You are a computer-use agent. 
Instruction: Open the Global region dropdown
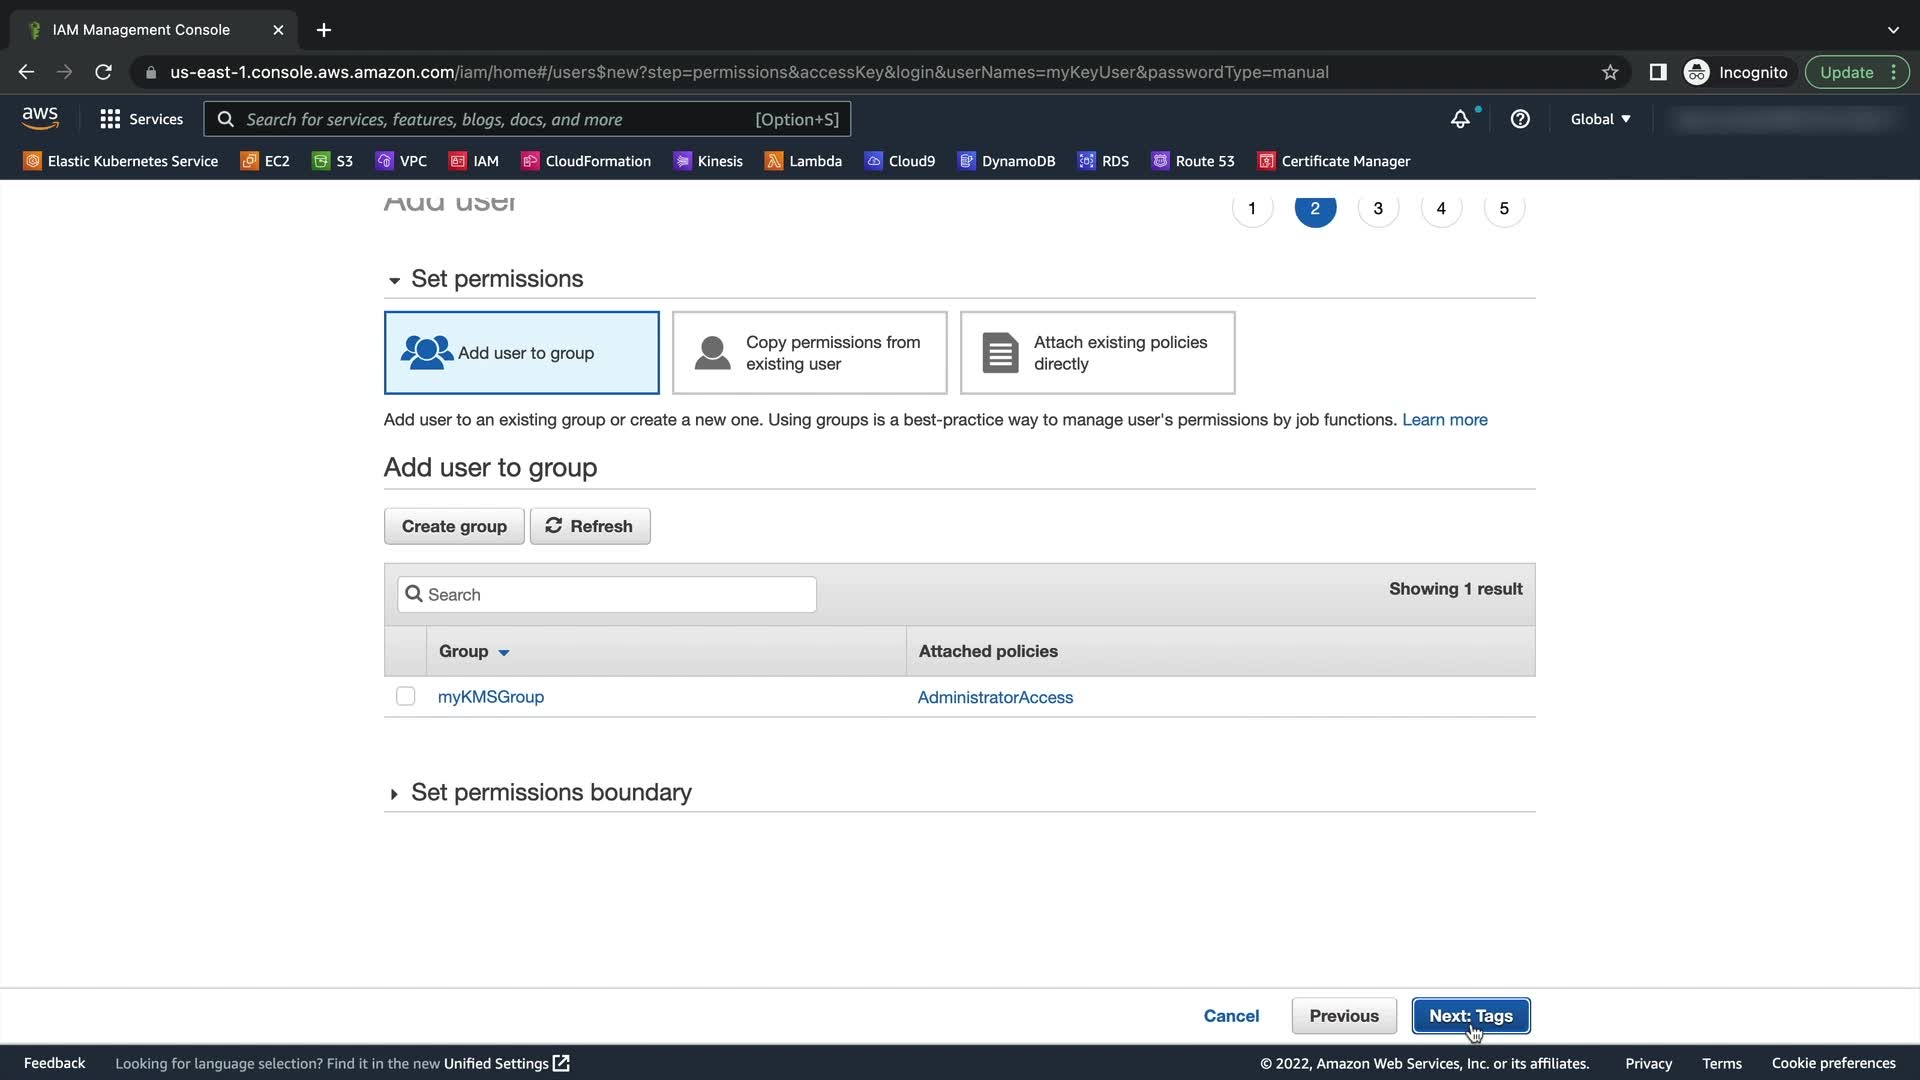[1600, 119]
